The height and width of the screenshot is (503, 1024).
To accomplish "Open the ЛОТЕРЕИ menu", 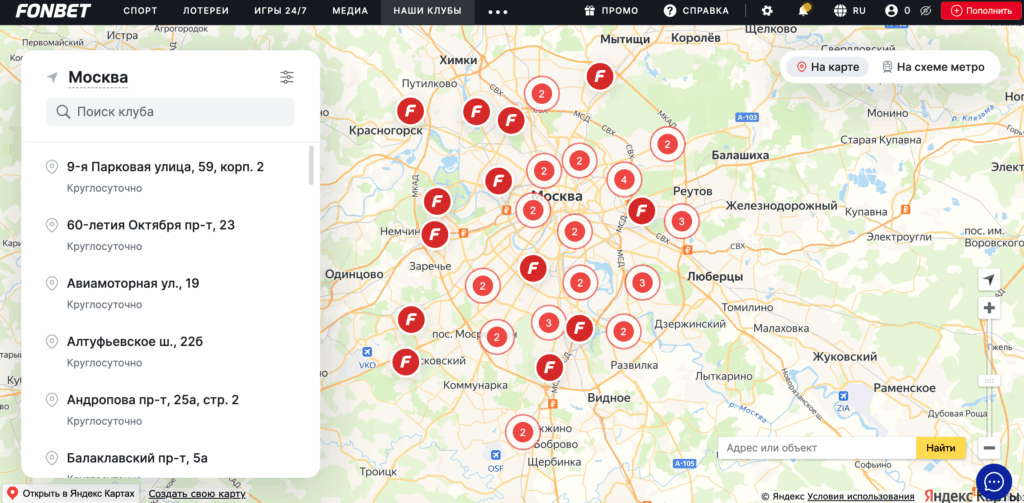I will pyautogui.click(x=206, y=11).
